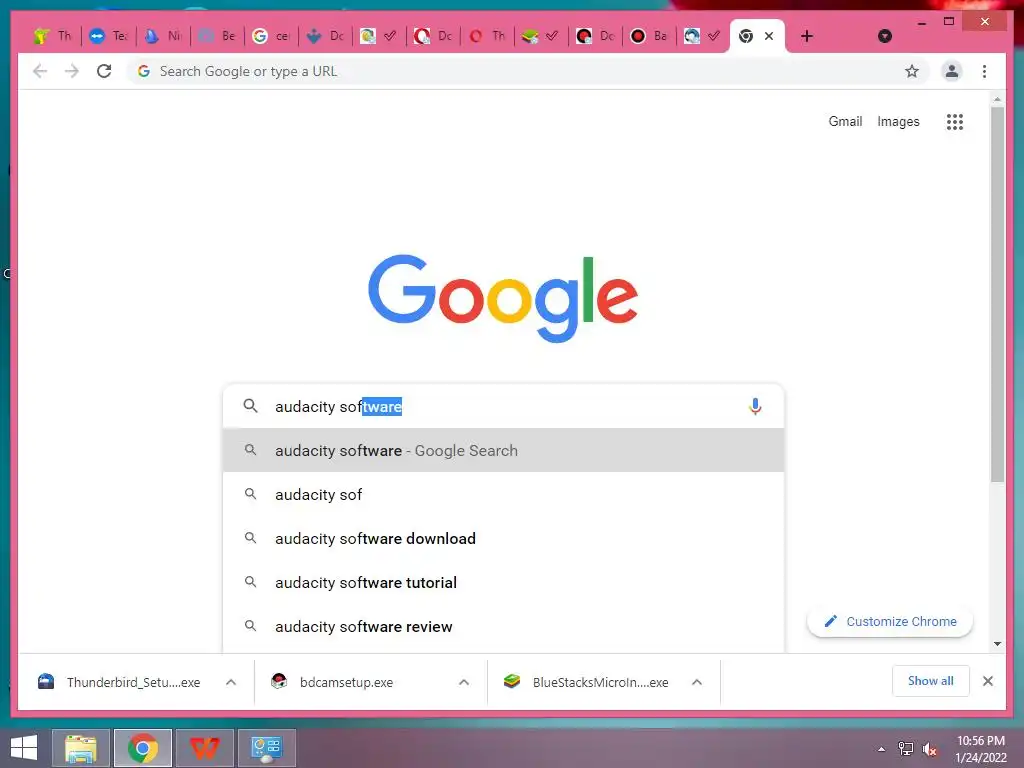Viewport: 1024px width, 768px height.
Task: Open the Google tab labeled ce
Action: point(271,36)
